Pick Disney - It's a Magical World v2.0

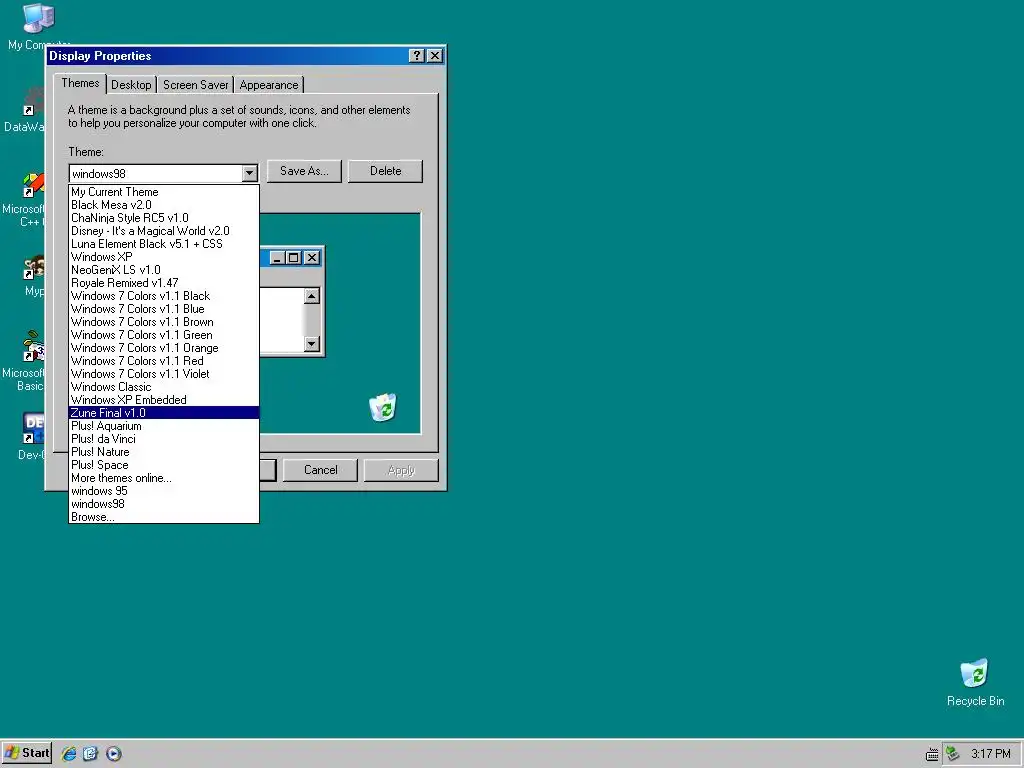tap(164, 231)
